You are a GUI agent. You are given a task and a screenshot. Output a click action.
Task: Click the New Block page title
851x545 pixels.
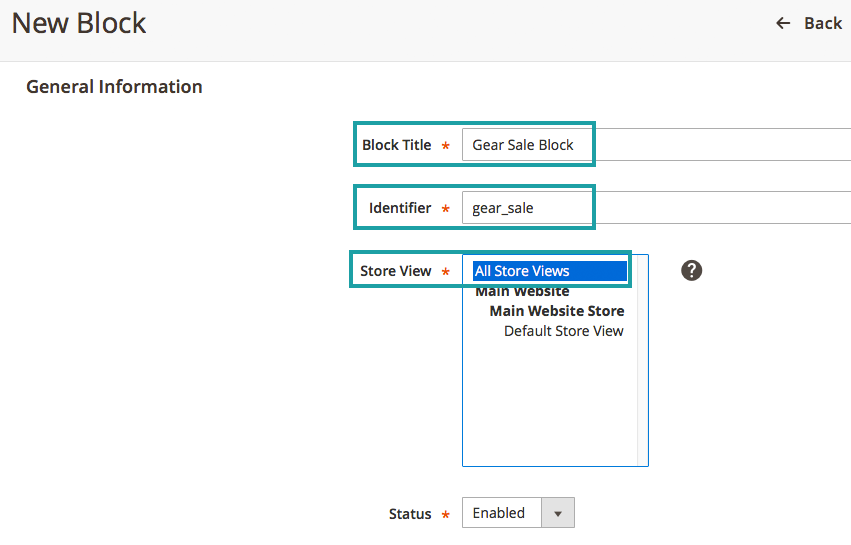[x=79, y=23]
